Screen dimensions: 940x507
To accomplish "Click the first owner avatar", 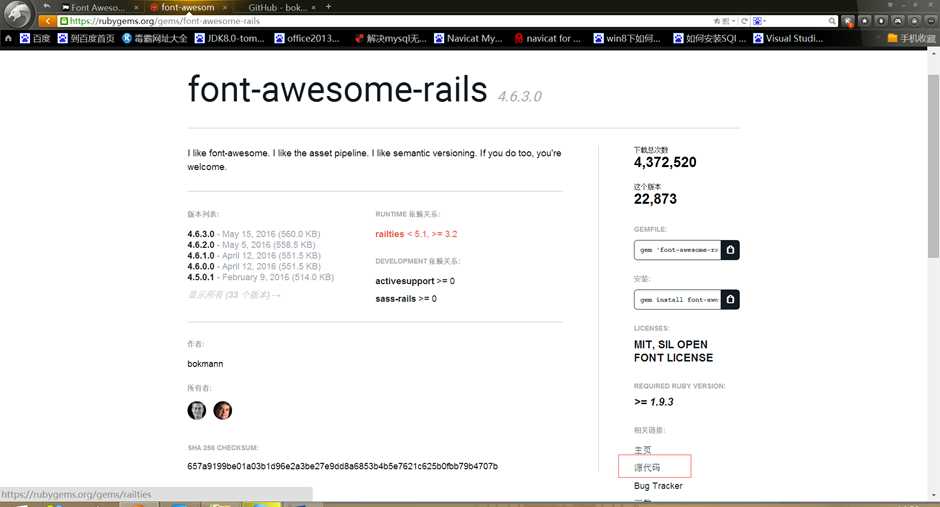I will point(197,410).
